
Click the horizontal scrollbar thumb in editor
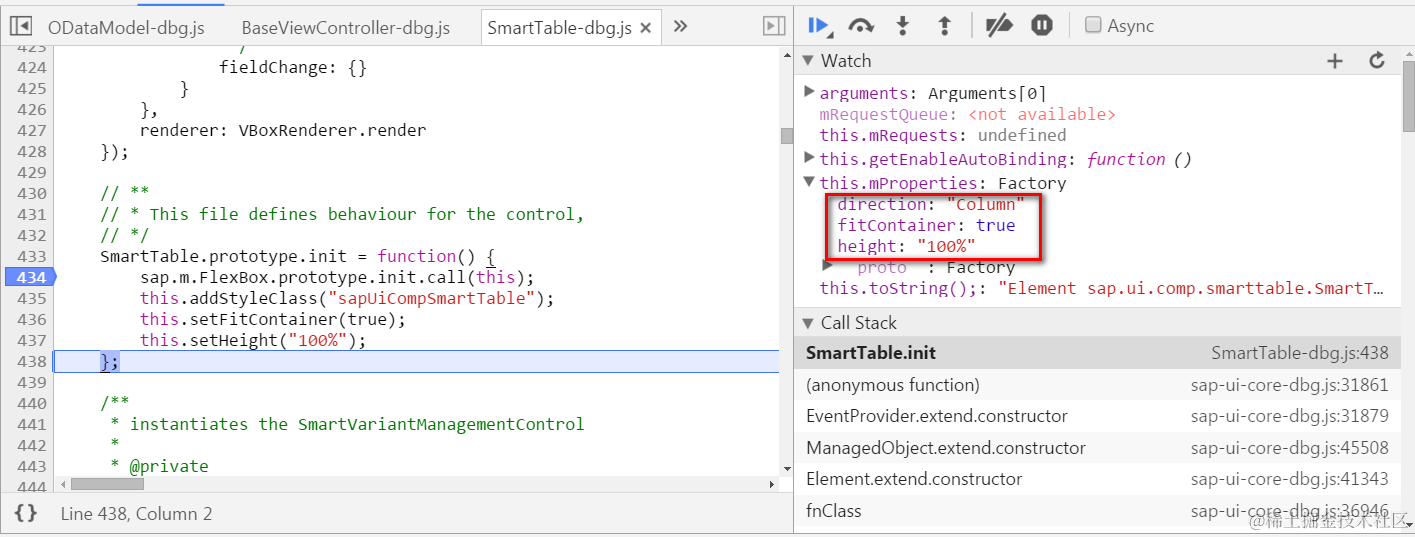pyautogui.click(x=107, y=484)
